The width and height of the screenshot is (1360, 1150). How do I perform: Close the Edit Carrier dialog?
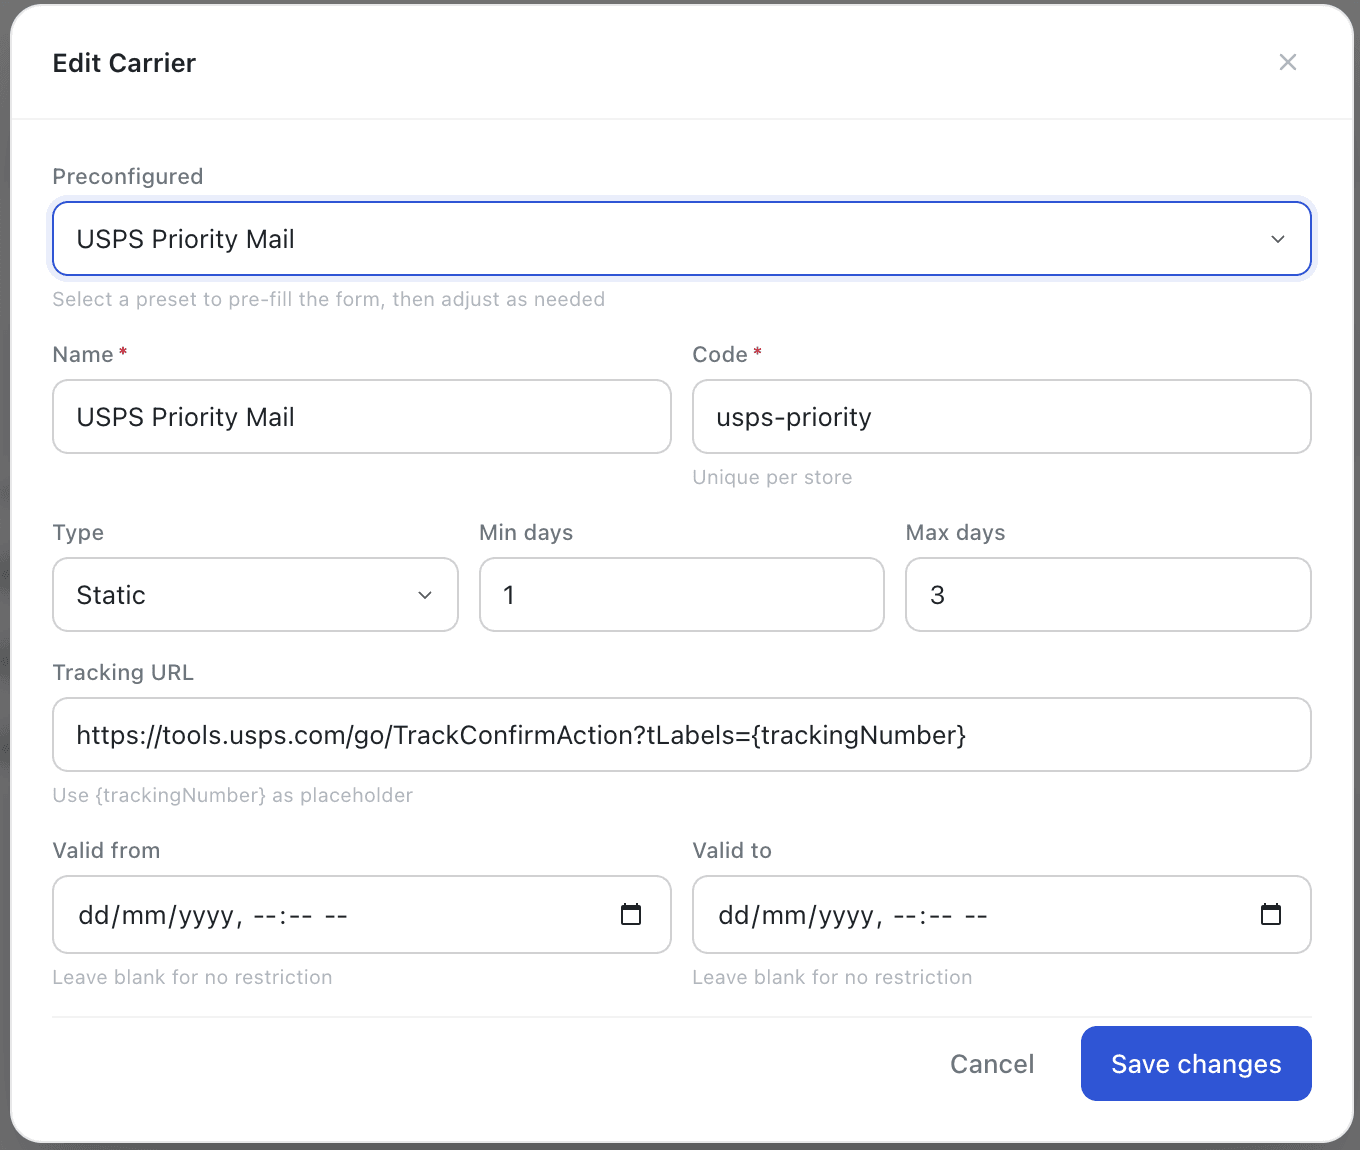pyautogui.click(x=1288, y=62)
